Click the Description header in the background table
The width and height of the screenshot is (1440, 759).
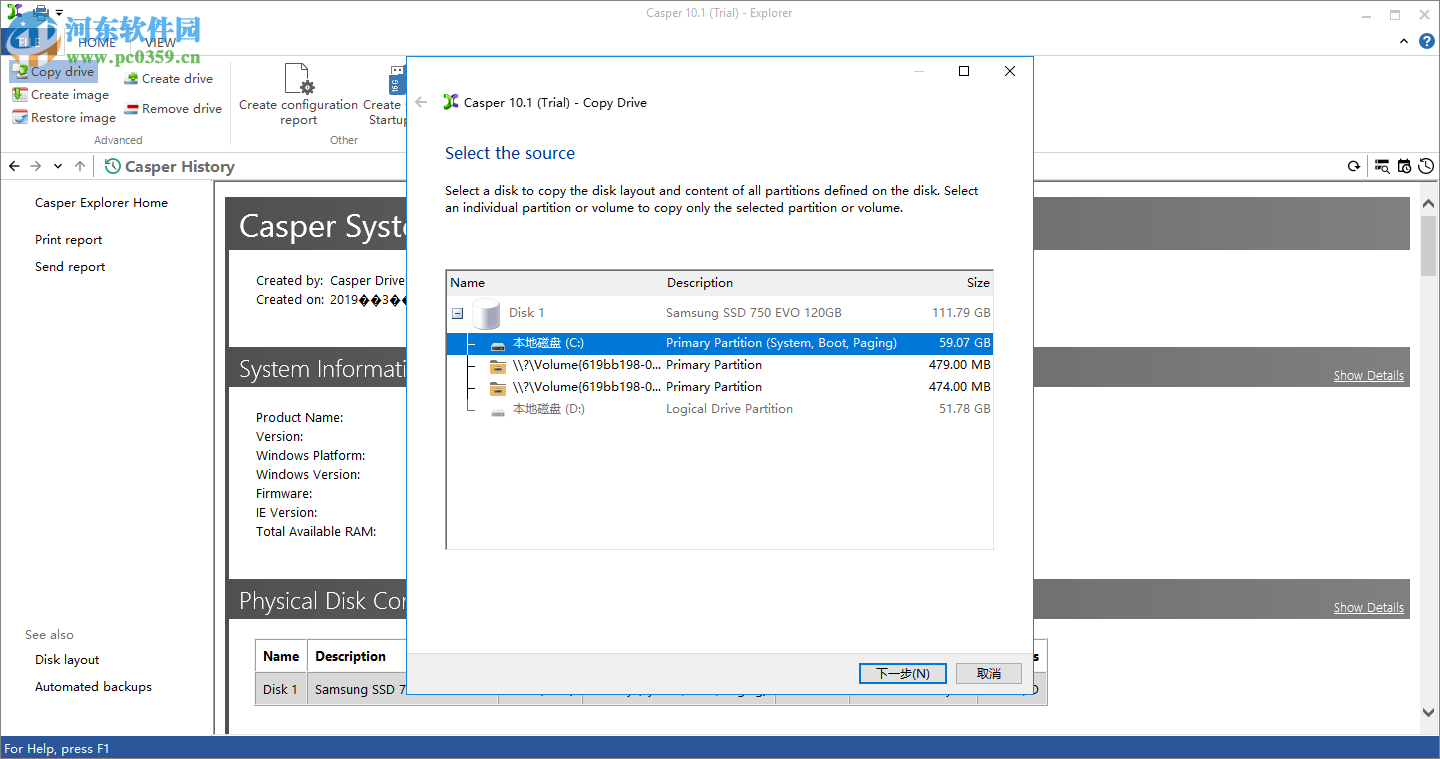(x=350, y=657)
